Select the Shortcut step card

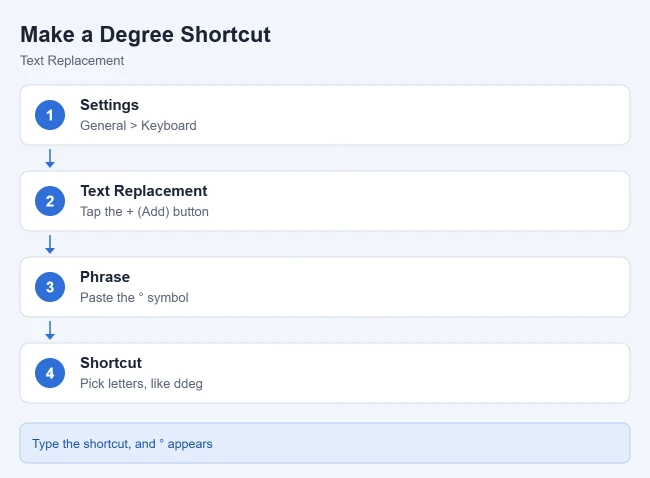[x=325, y=373]
